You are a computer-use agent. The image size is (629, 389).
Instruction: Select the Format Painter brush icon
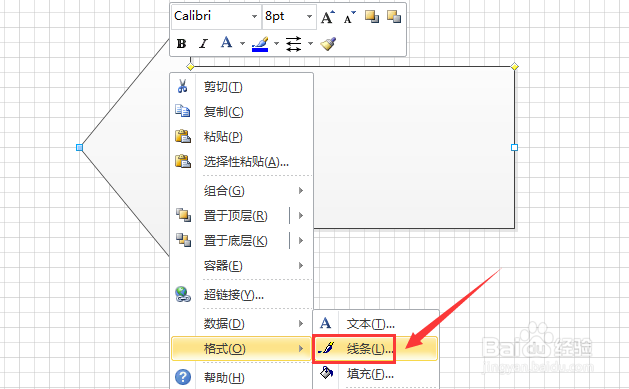[x=328, y=43]
